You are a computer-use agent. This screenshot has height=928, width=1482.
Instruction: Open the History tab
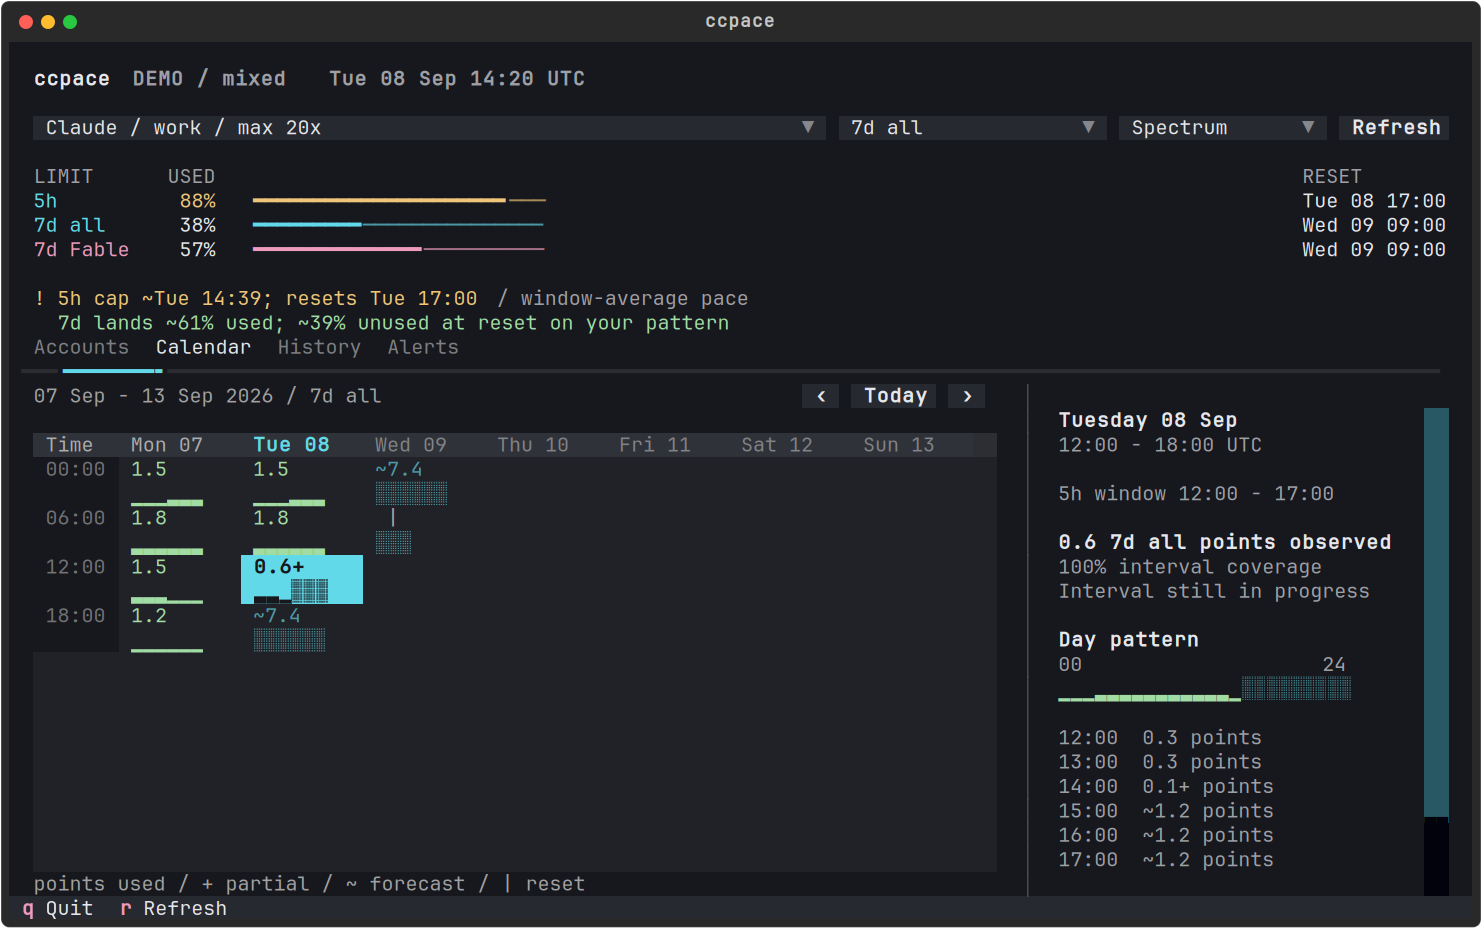[319, 347]
